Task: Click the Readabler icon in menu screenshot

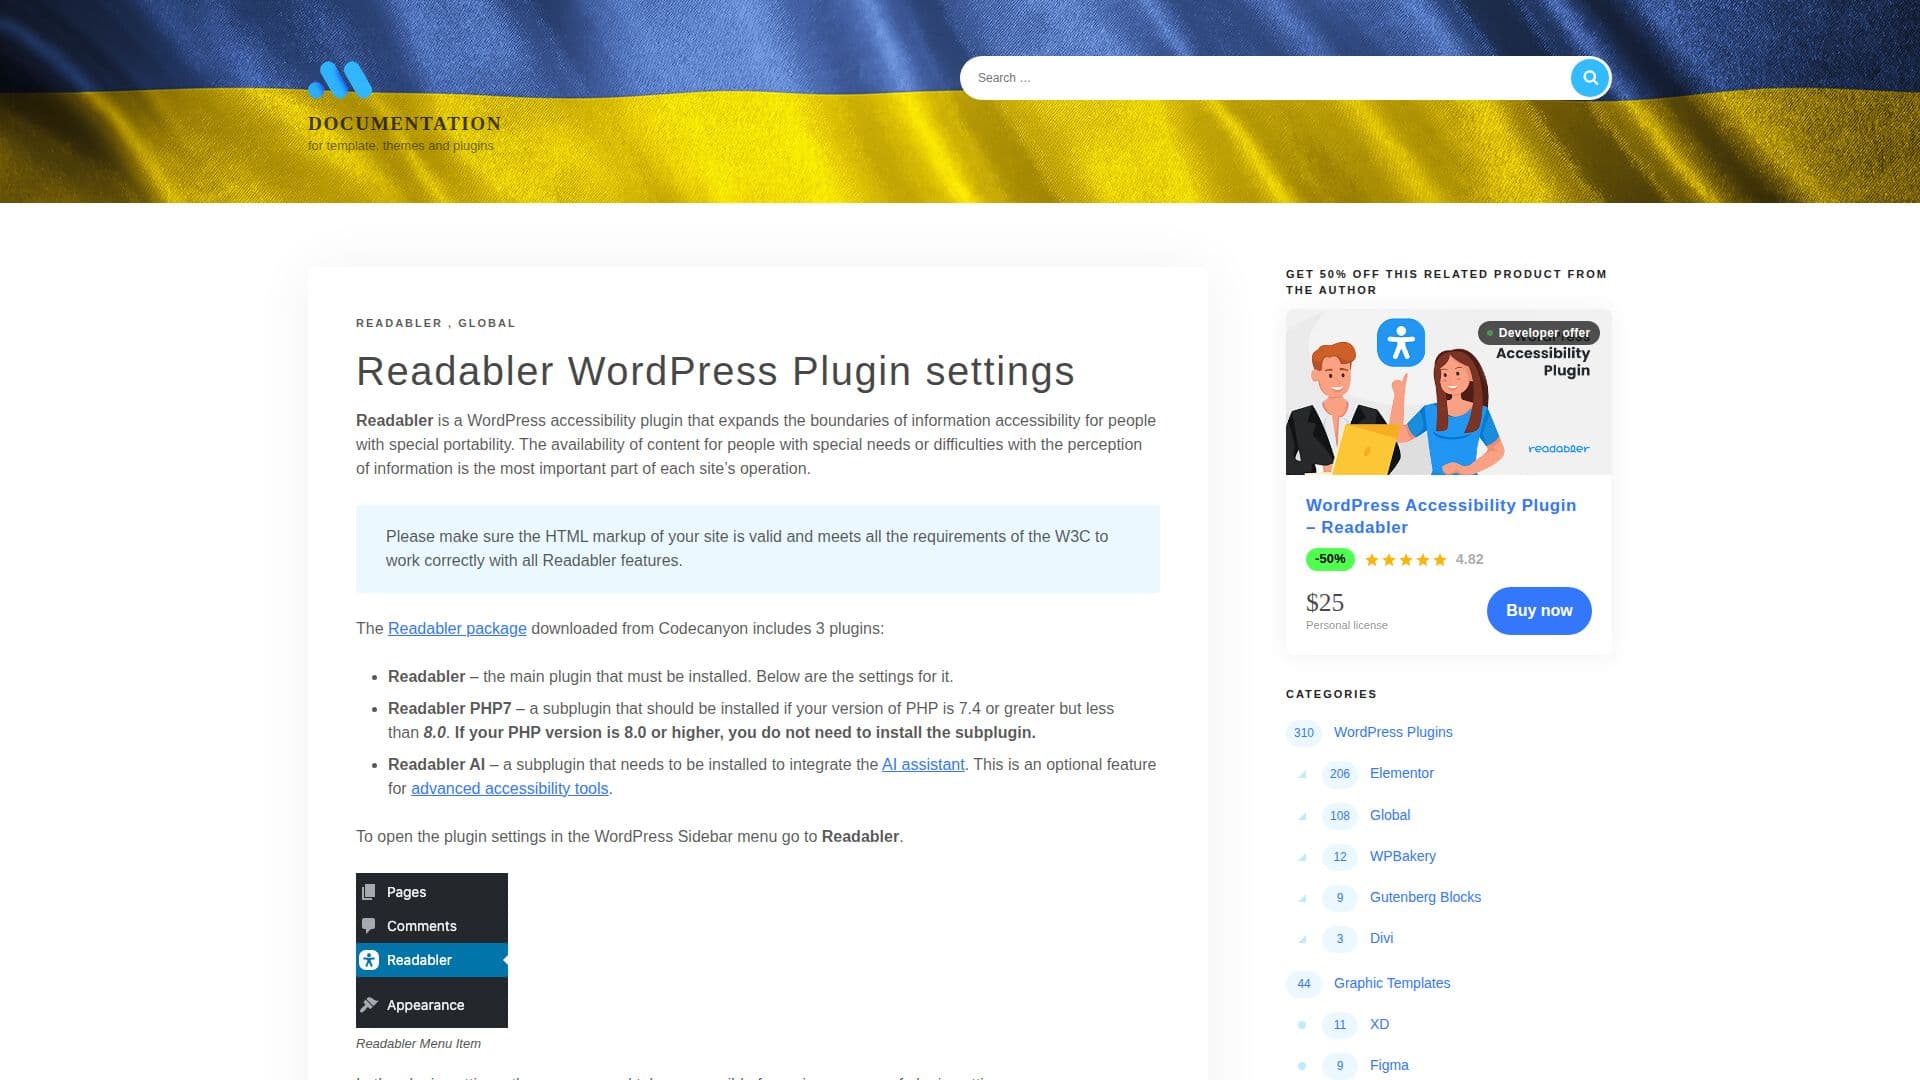Action: tap(369, 960)
